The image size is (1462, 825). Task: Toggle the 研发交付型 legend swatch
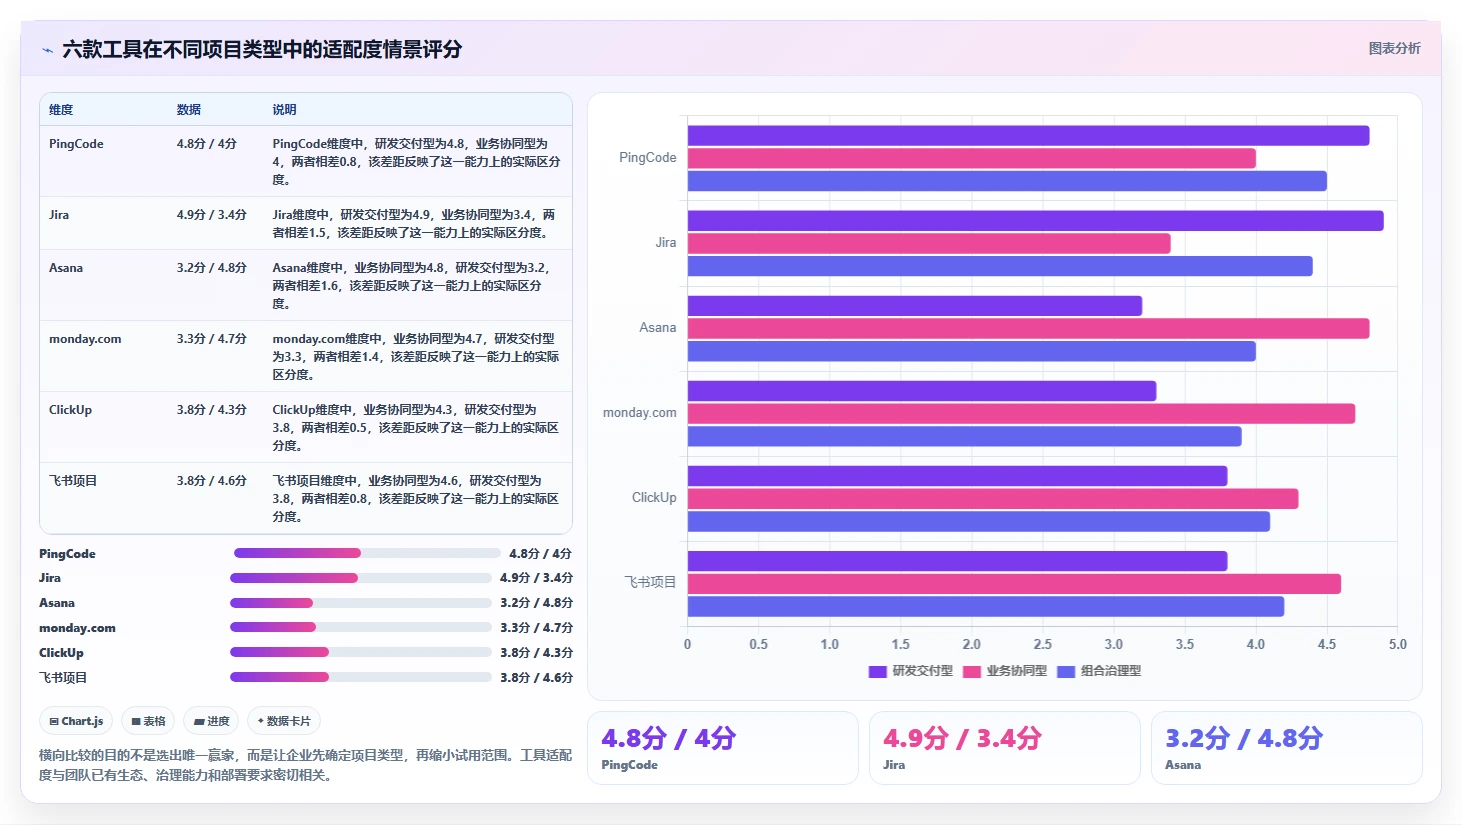(878, 672)
